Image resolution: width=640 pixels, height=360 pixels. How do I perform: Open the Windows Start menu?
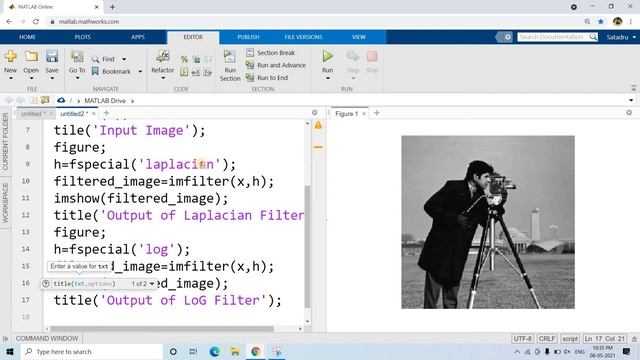(x=10, y=351)
